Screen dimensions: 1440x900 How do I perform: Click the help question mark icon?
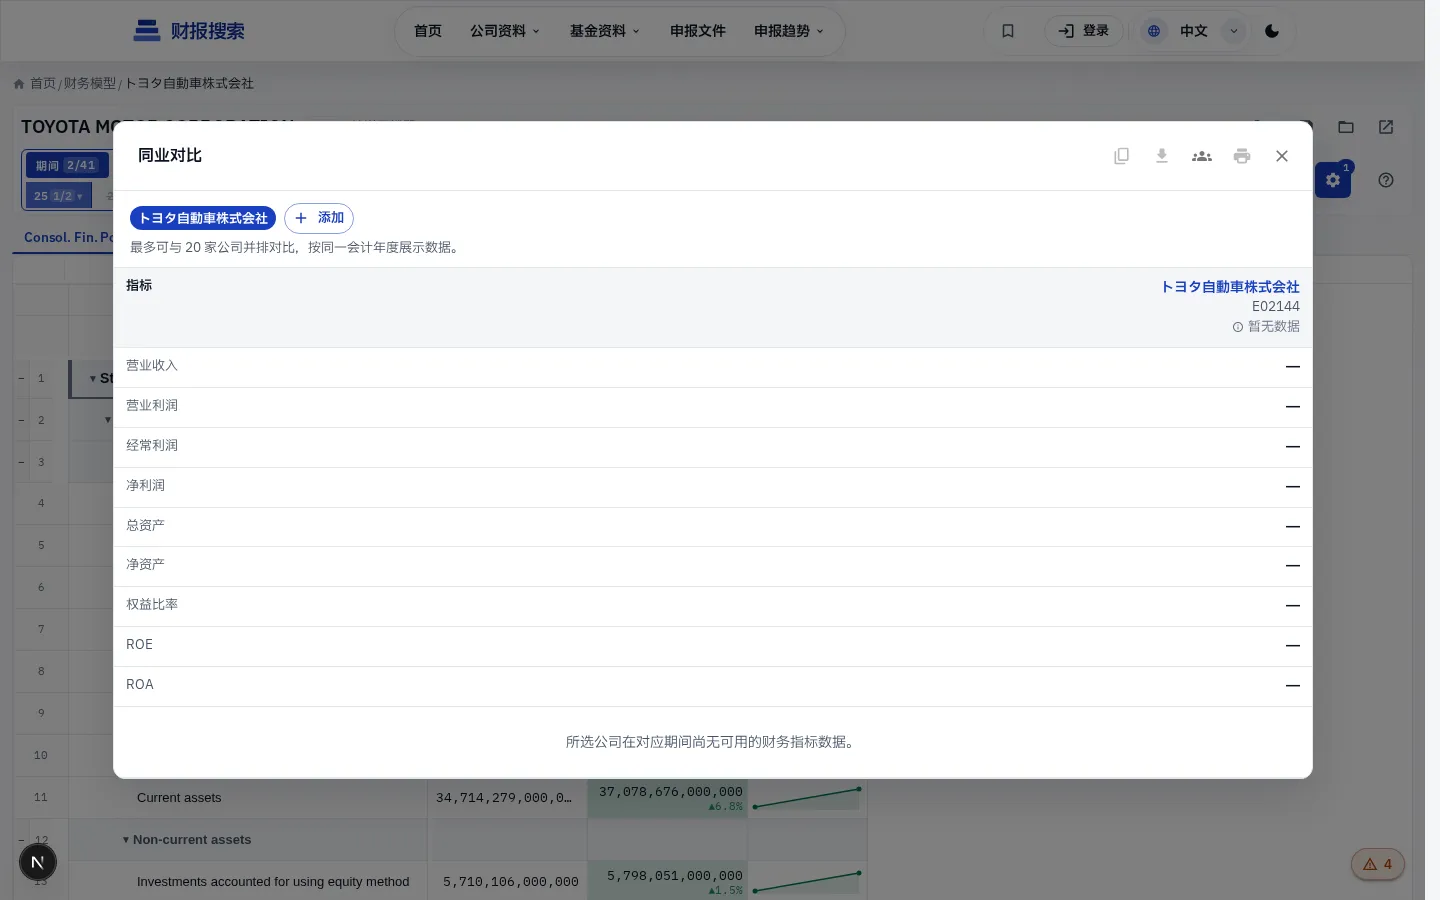click(1386, 180)
